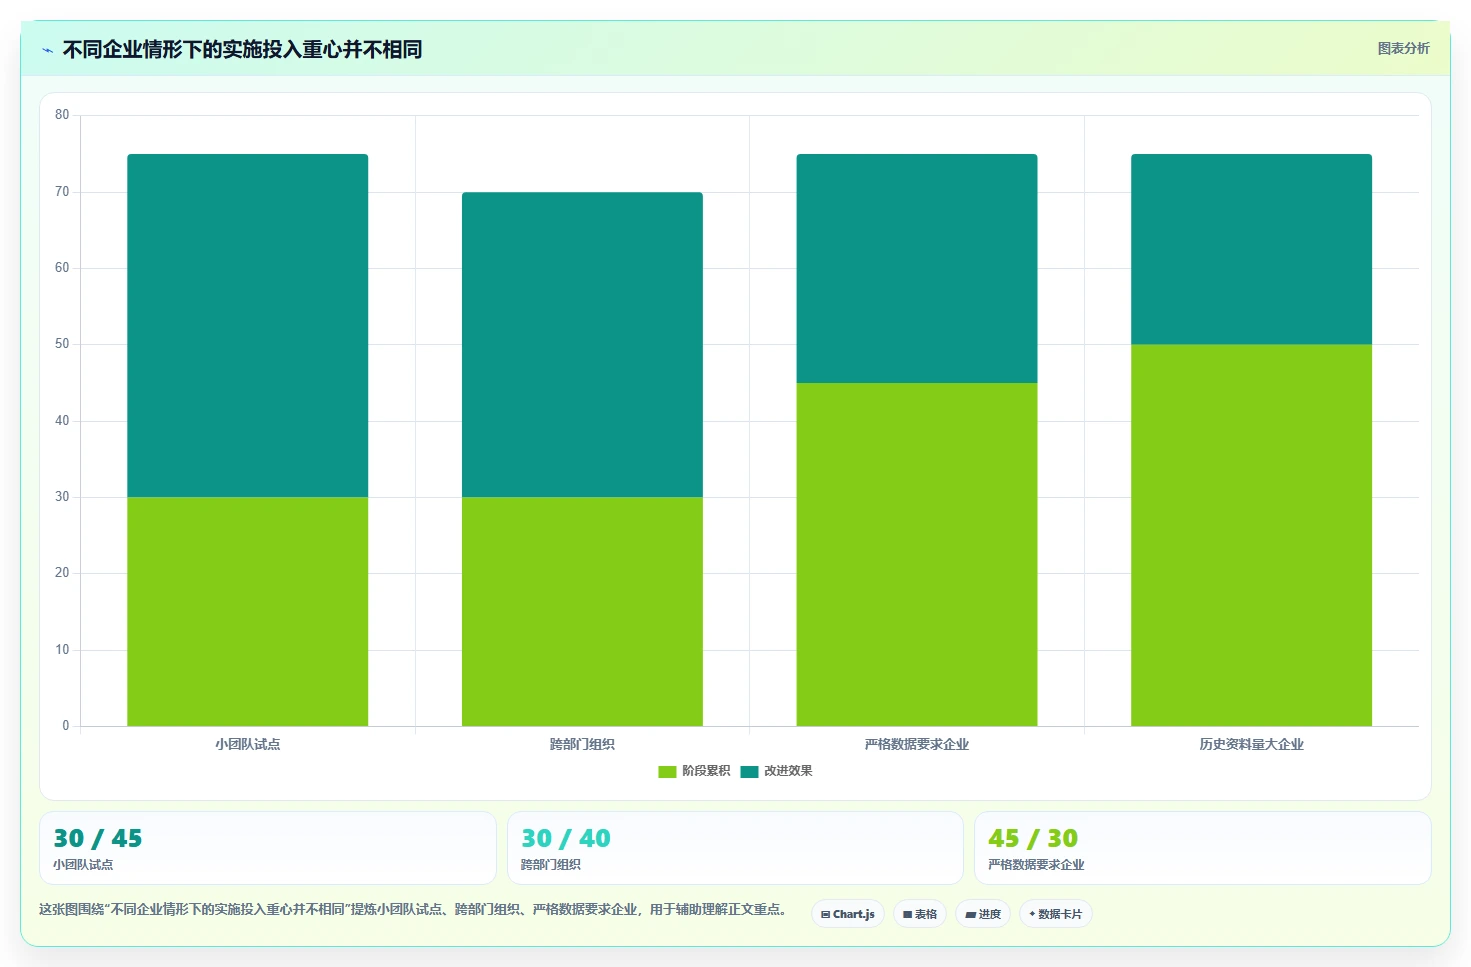
Task: Select the 数据卡片 tag chip
Action: point(1055,914)
